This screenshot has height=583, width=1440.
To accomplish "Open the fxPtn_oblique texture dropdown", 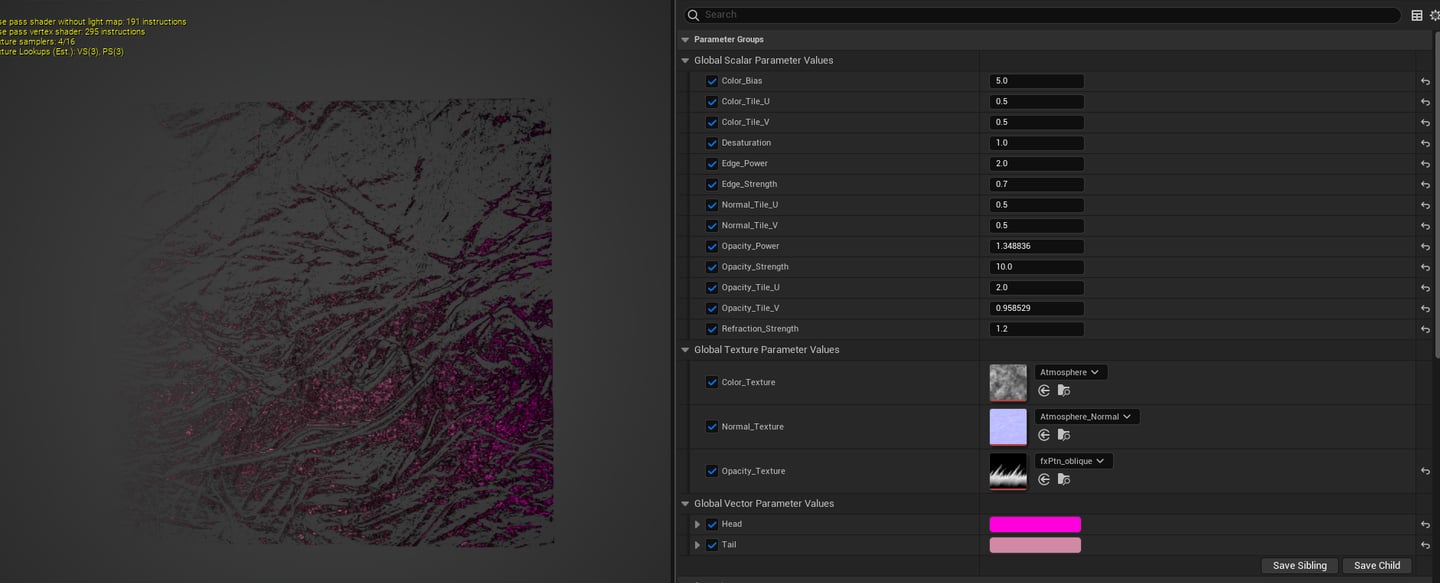I will click(x=1073, y=461).
